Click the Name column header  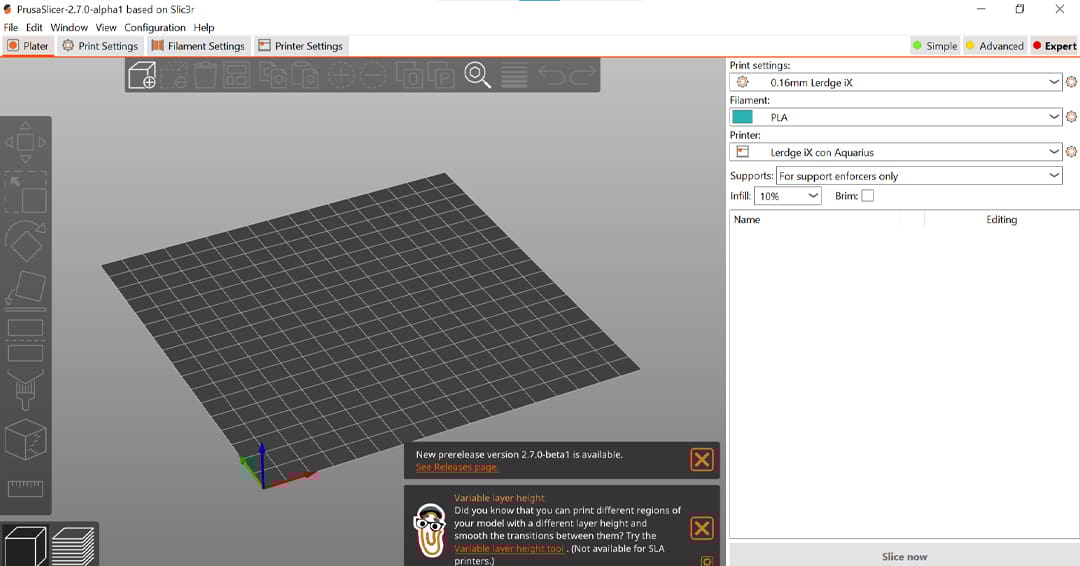[x=747, y=220]
